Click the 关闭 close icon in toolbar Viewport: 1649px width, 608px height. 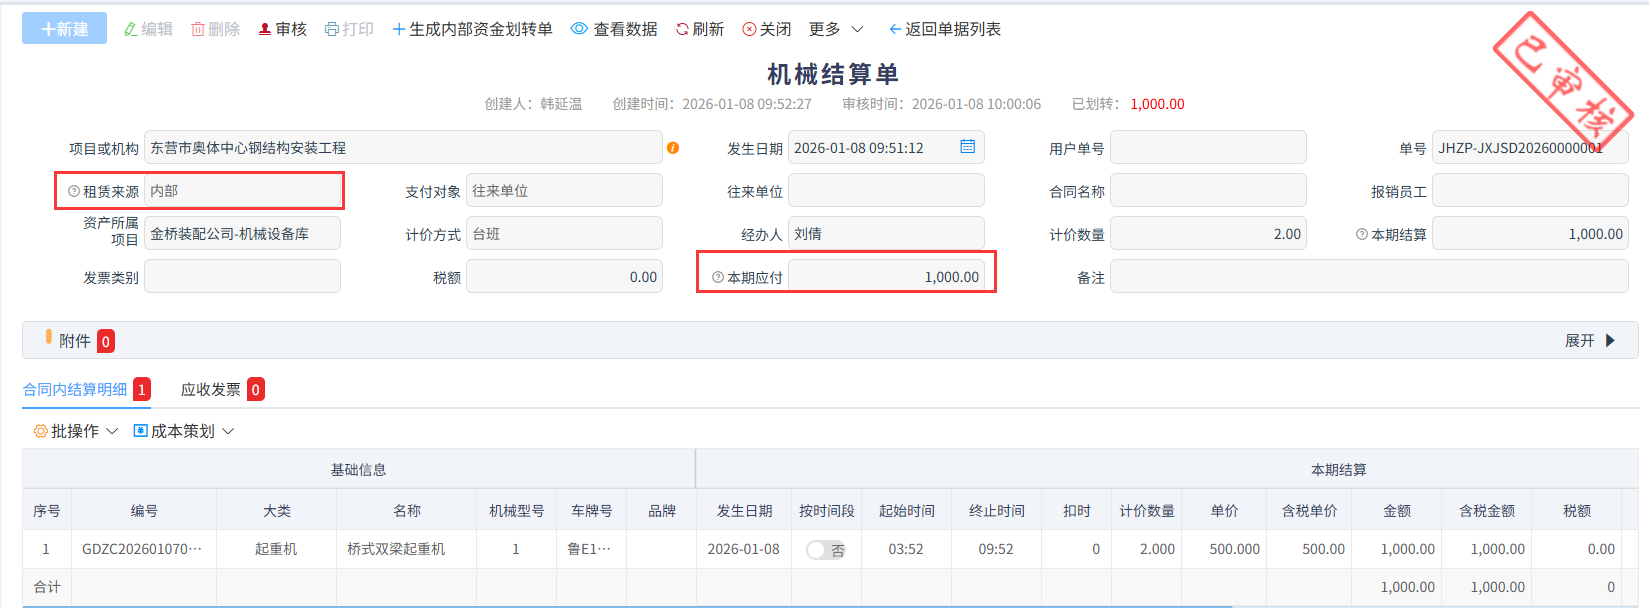[749, 30]
